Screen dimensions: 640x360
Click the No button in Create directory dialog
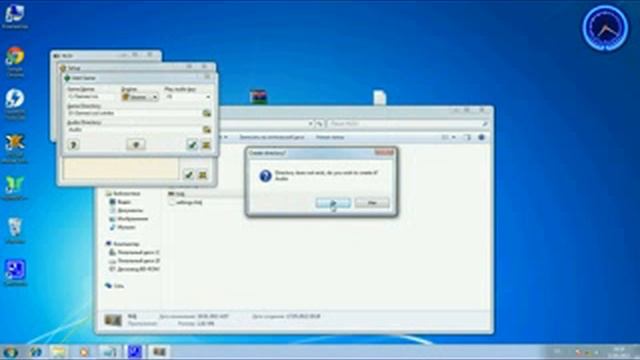click(x=372, y=203)
